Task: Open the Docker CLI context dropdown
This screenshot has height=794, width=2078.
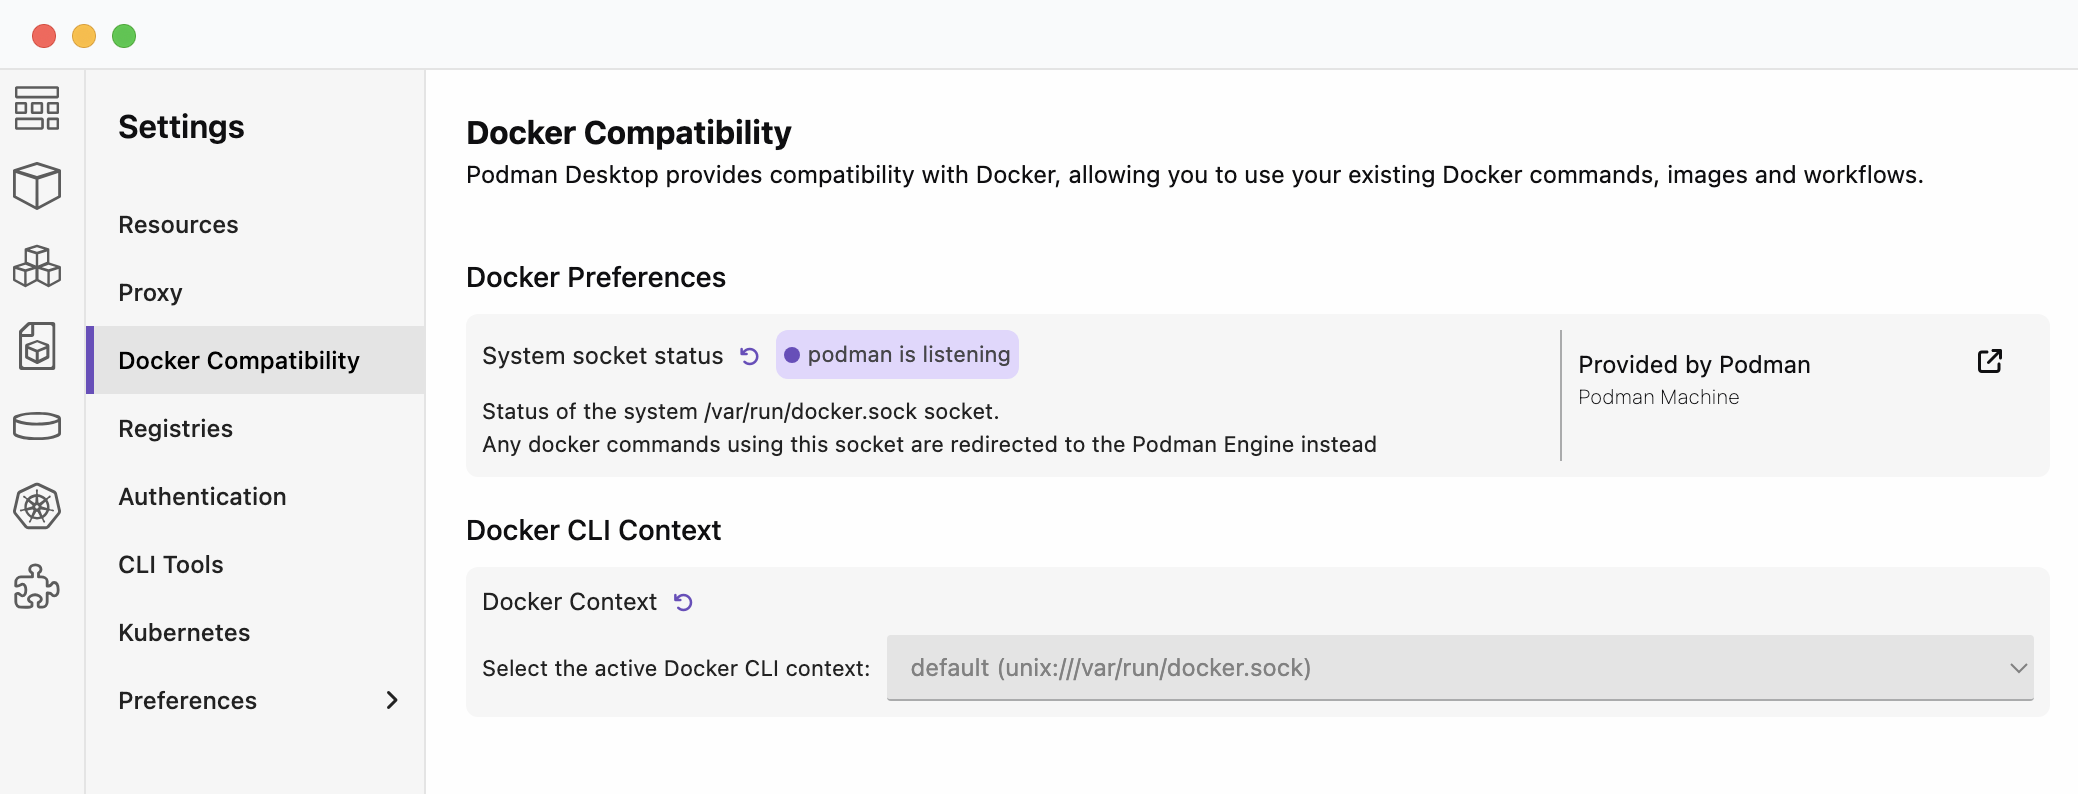Action: (1459, 668)
